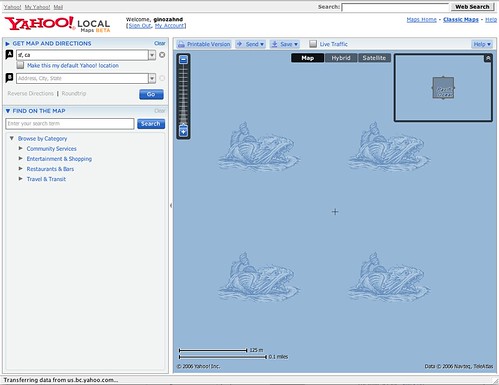Viewport: 499px width, 385px height.
Task: Open the location B address dropdown
Action: (x=152, y=78)
